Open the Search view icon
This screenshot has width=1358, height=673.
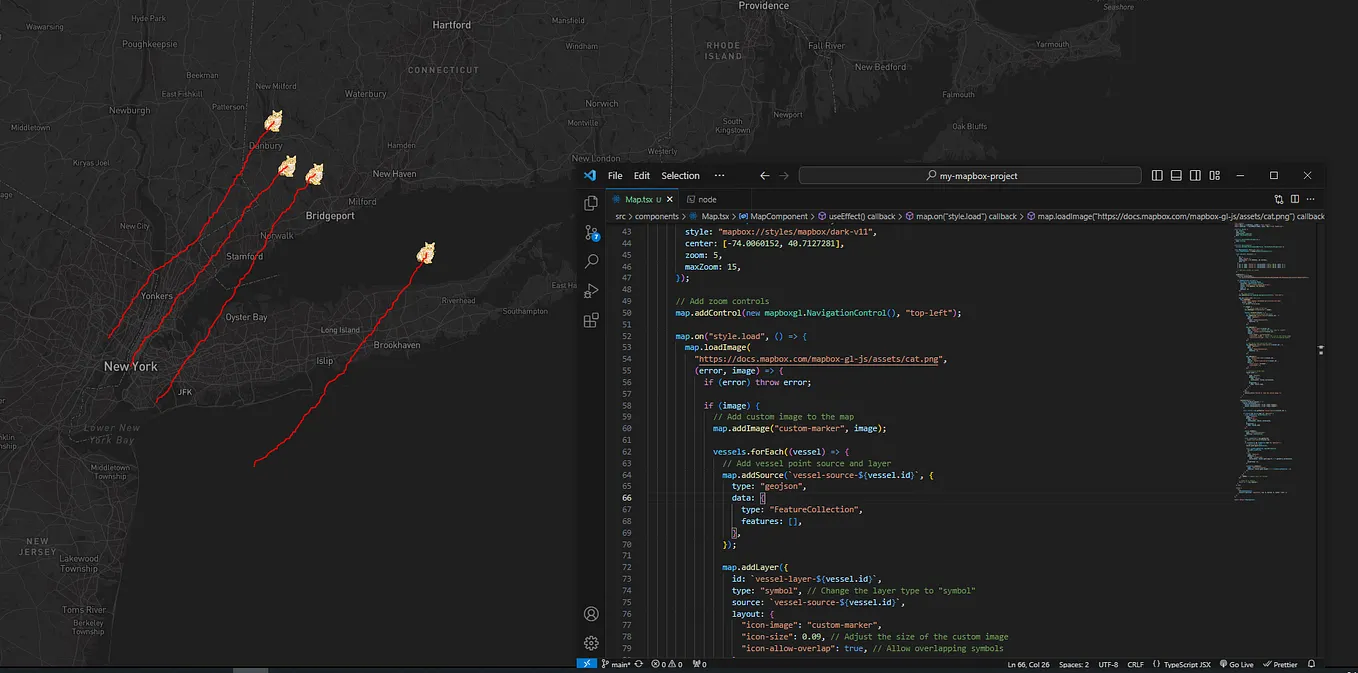591,261
